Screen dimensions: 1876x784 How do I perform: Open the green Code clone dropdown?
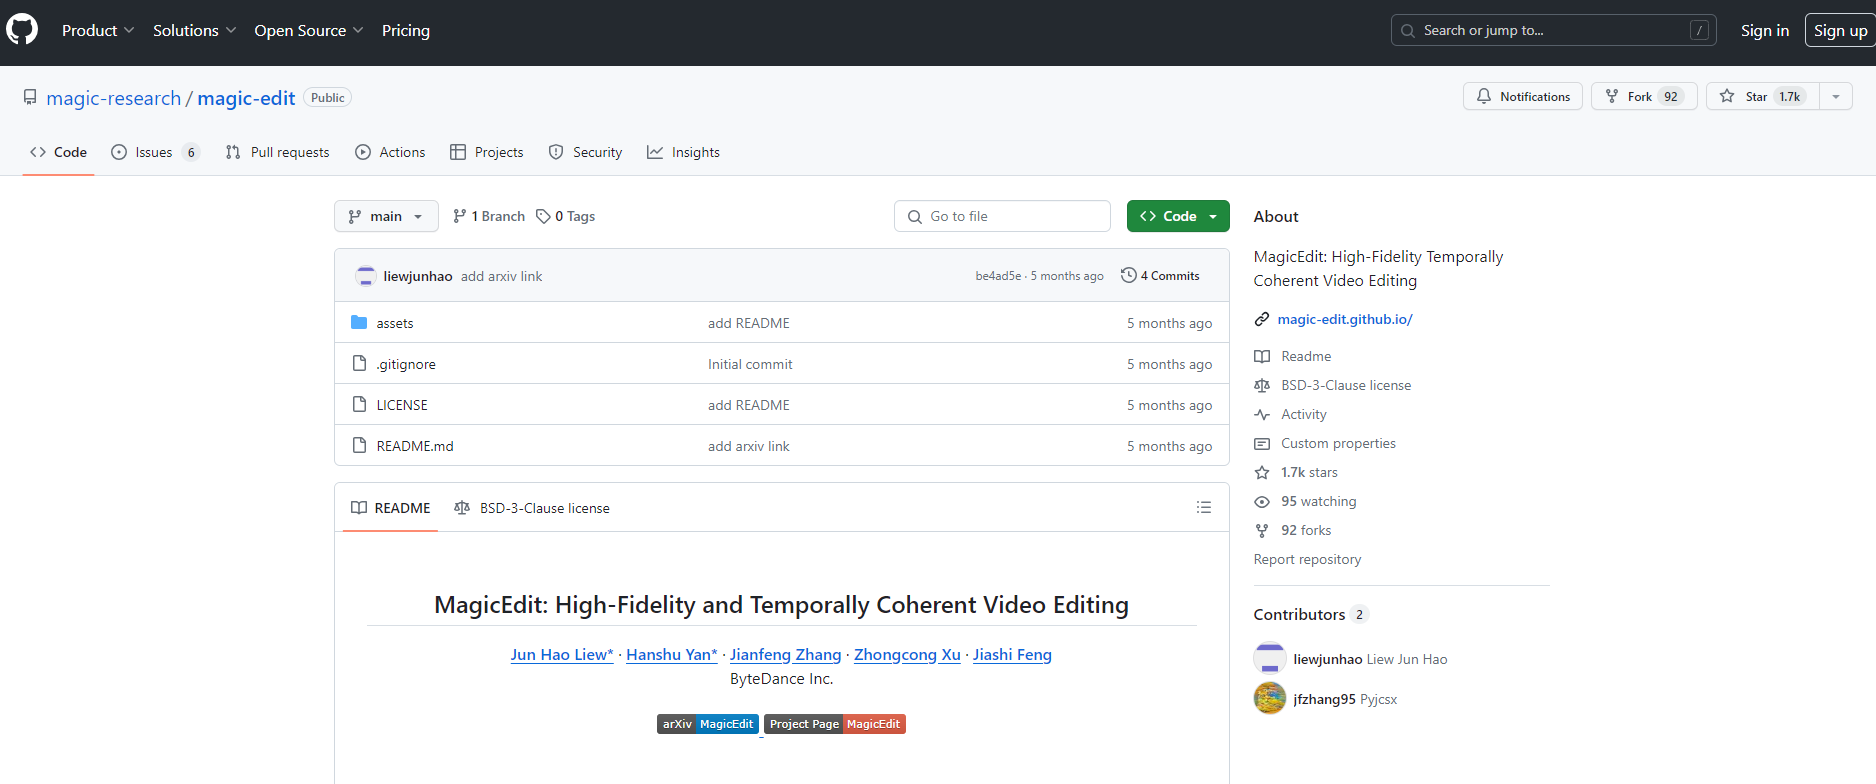click(x=1178, y=216)
